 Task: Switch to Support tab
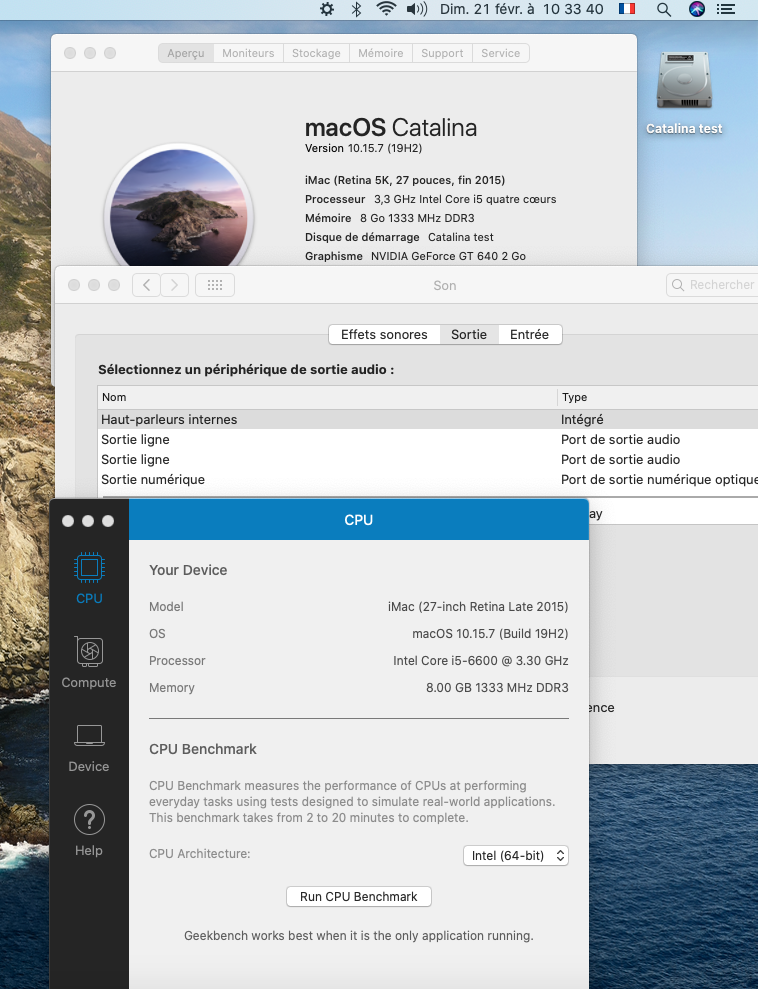point(442,53)
